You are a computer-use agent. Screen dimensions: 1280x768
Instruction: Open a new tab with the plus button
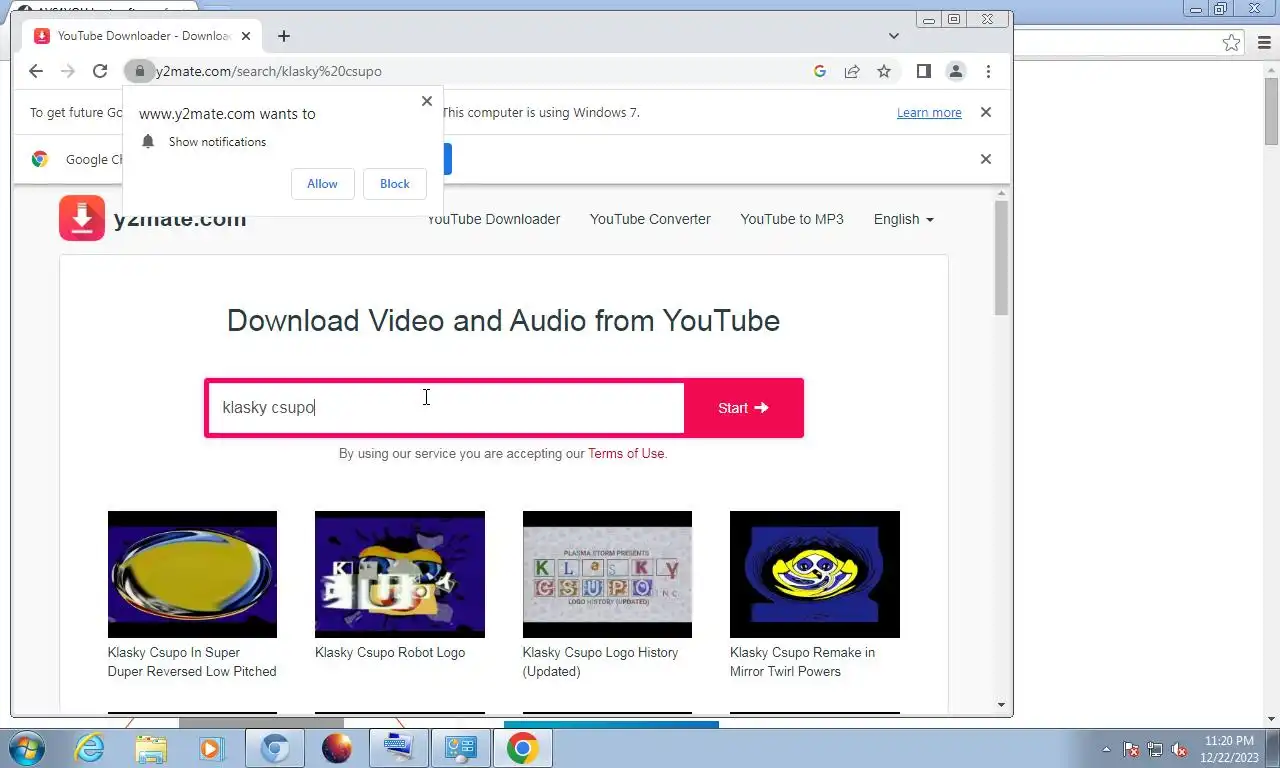pyautogui.click(x=284, y=36)
